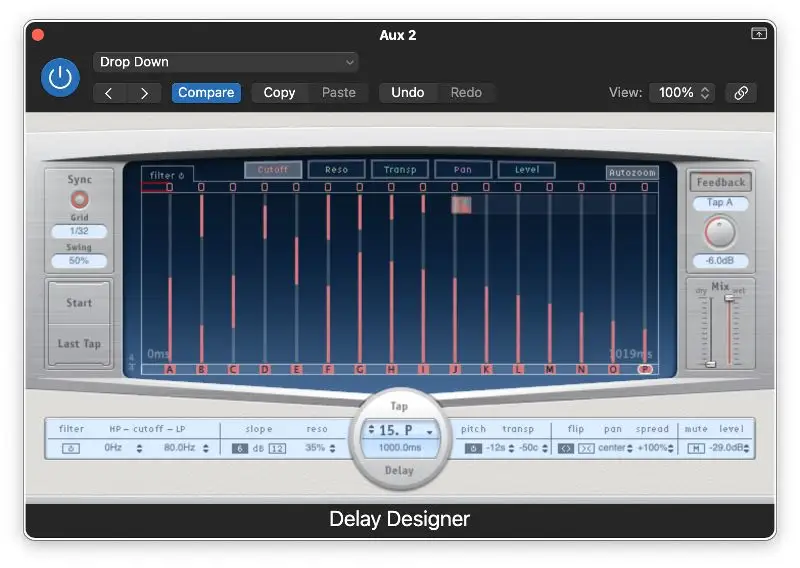Switch to the Reso view tab

click(x=336, y=170)
